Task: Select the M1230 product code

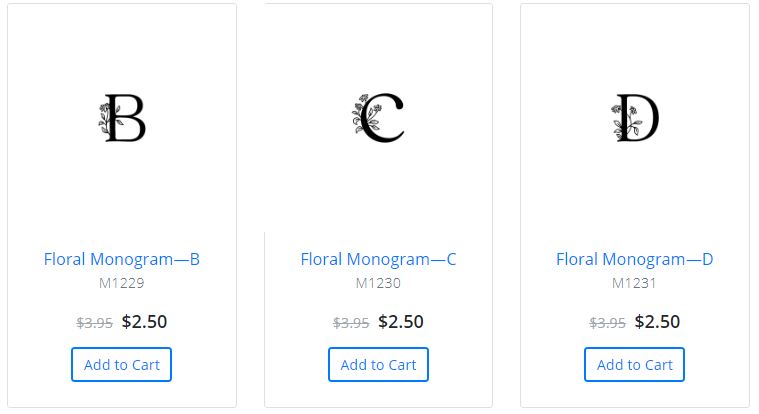Action: click(378, 283)
